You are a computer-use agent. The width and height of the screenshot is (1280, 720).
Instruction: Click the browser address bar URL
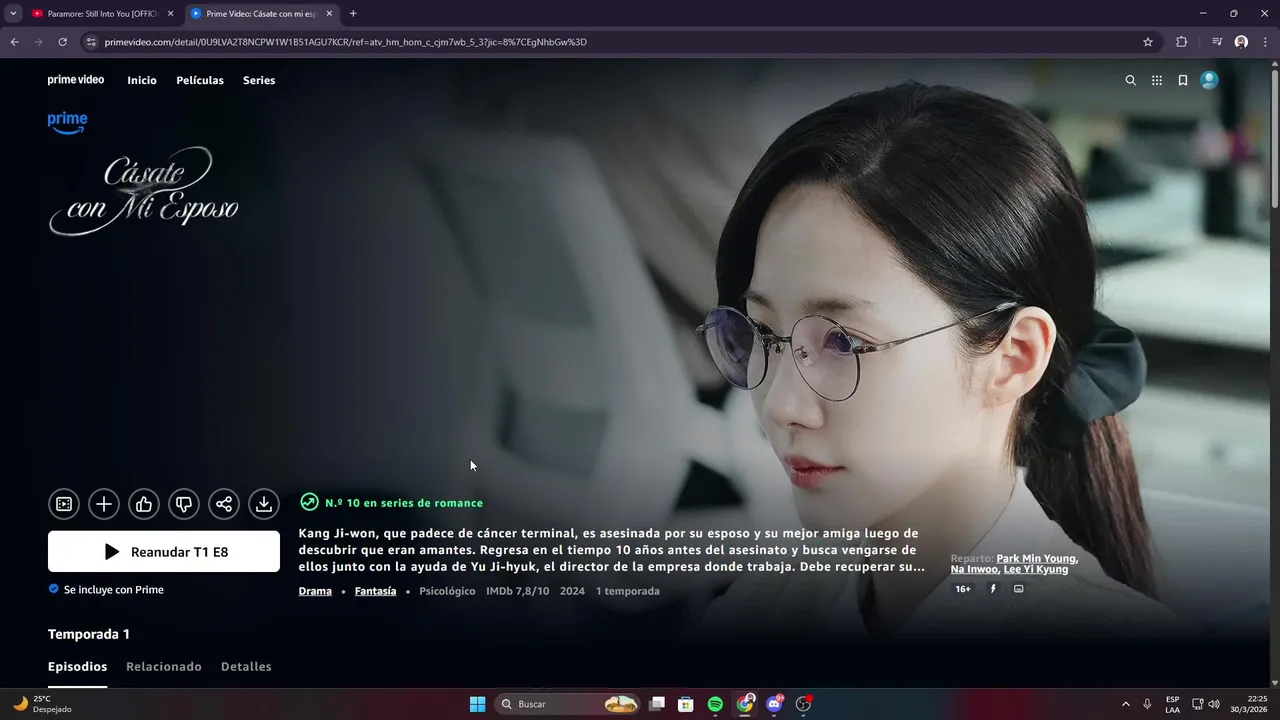click(345, 42)
